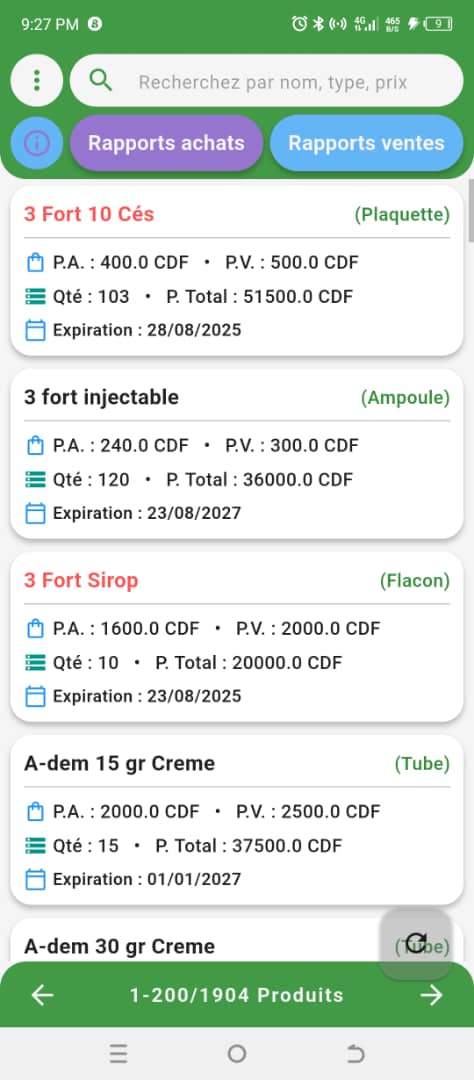Tap the floating refresh button
The height and width of the screenshot is (1080, 474).
416,942
